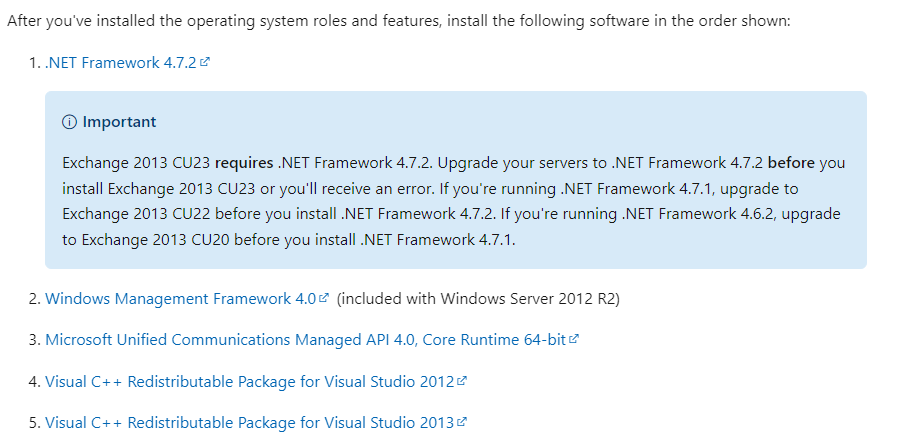
Task: Click the note line starting "Exchange 2013 CU22 before"
Action: pos(451,214)
